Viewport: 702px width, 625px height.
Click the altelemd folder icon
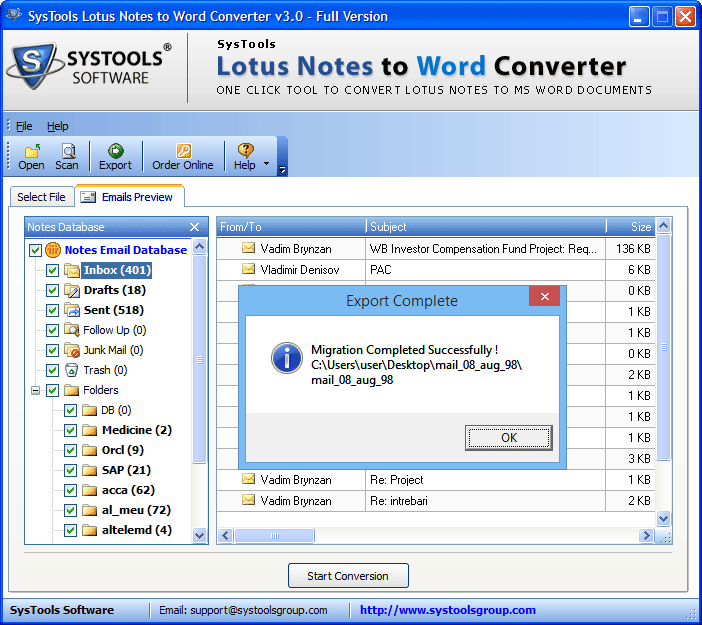point(90,530)
